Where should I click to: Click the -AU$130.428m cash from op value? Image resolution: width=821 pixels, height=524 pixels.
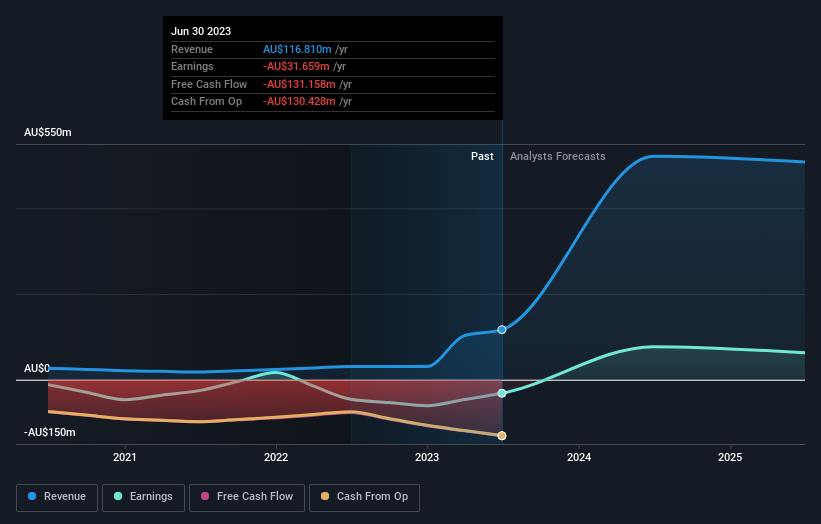pos(299,102)
